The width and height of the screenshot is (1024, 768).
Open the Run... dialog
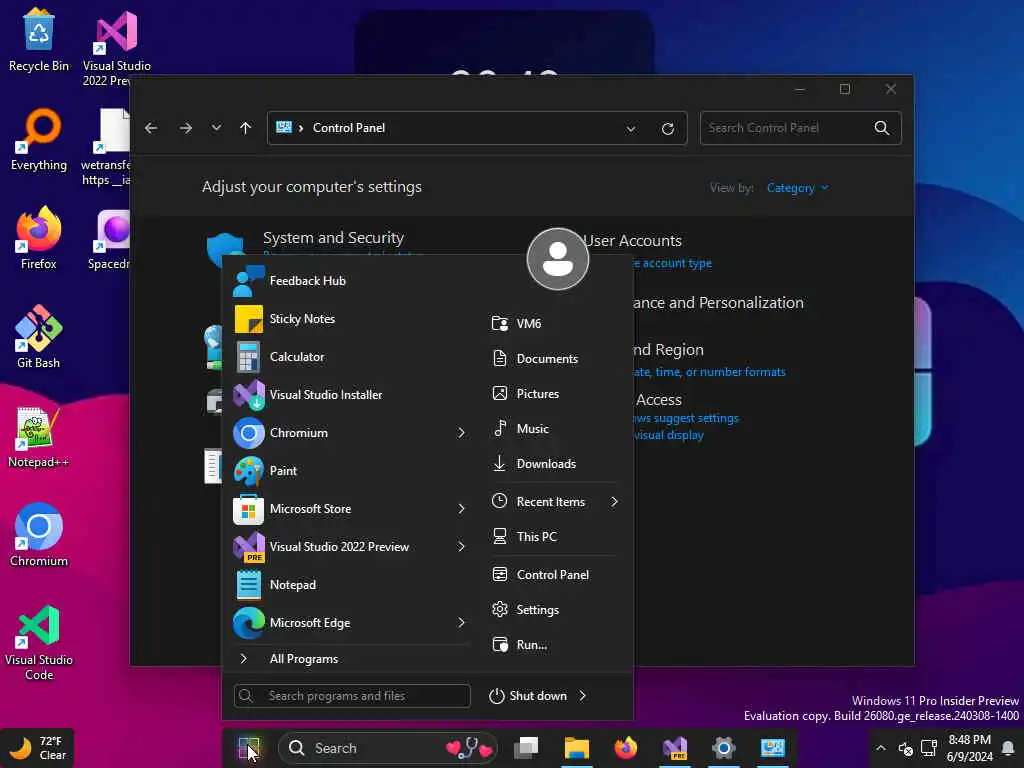point(555,645)
